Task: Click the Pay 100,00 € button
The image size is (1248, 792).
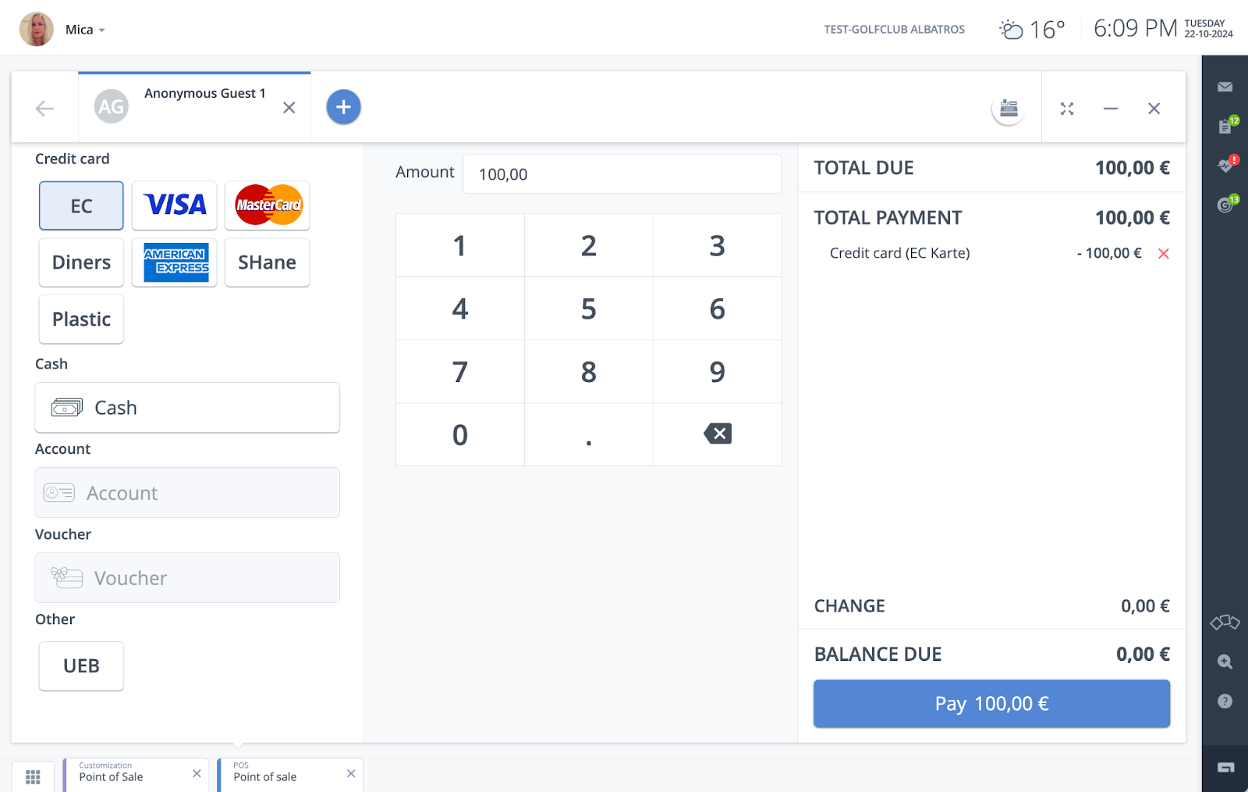Action: [991, 704]
